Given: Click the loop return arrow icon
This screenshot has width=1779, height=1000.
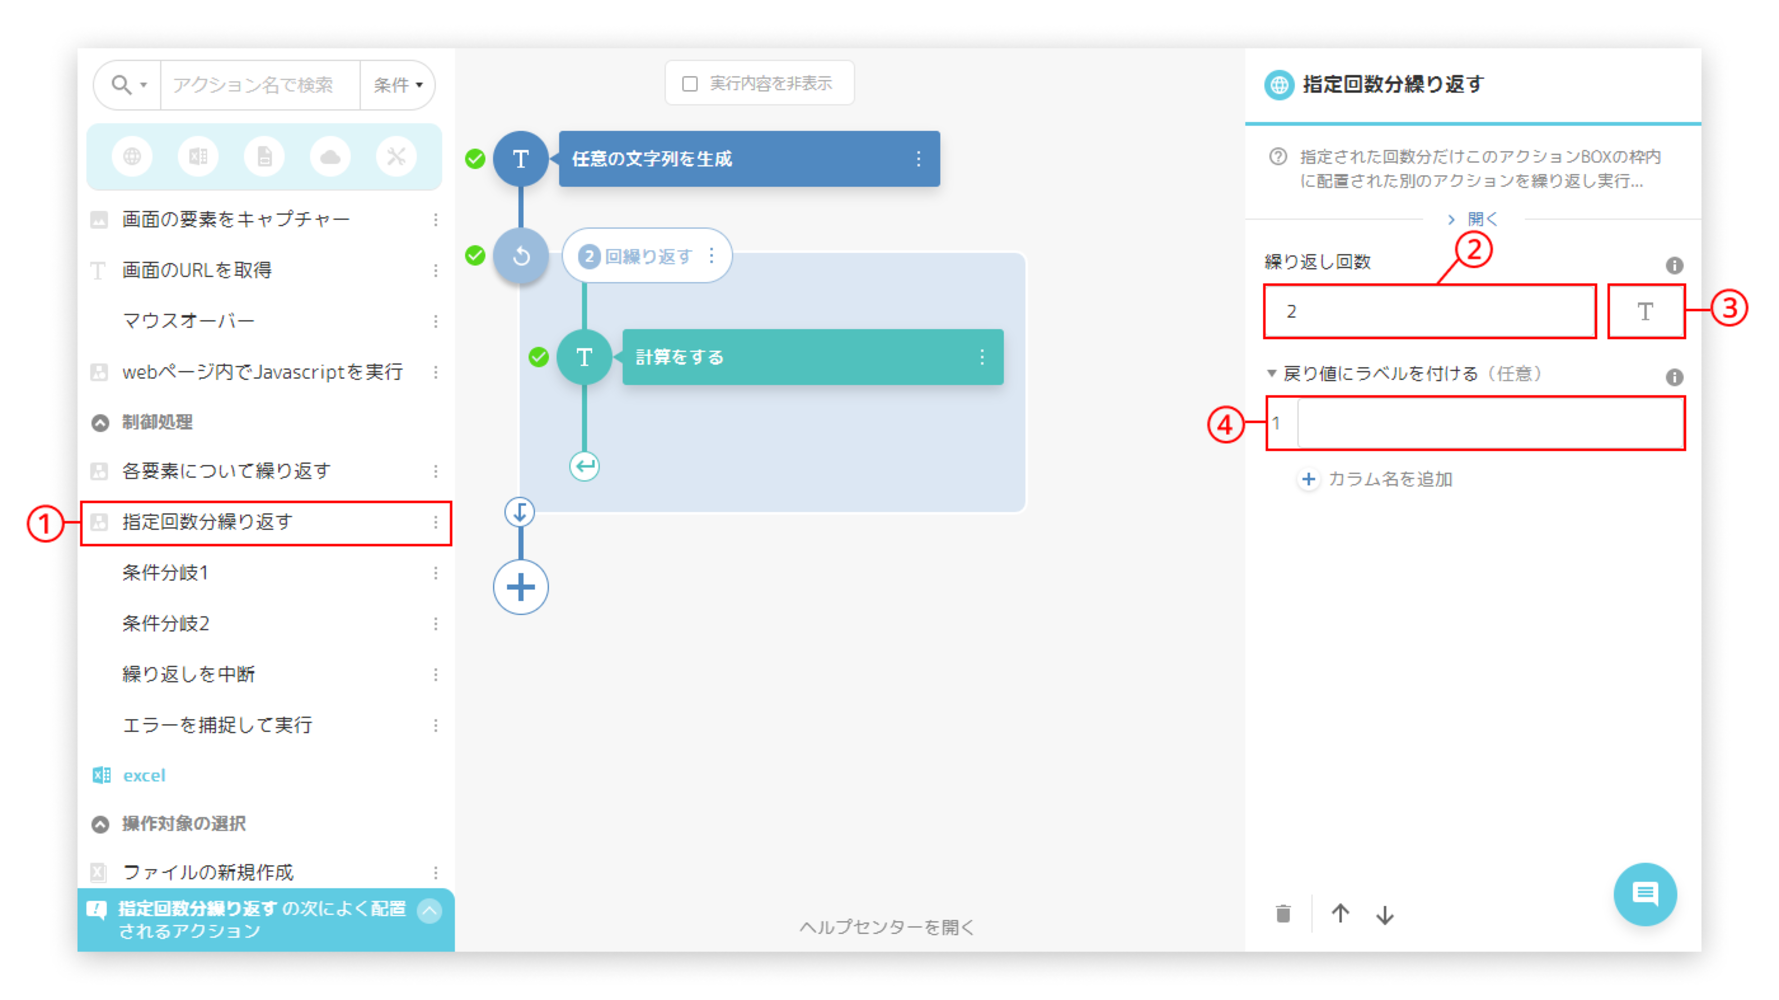Looking at the screenshot, I should point(585,466).
